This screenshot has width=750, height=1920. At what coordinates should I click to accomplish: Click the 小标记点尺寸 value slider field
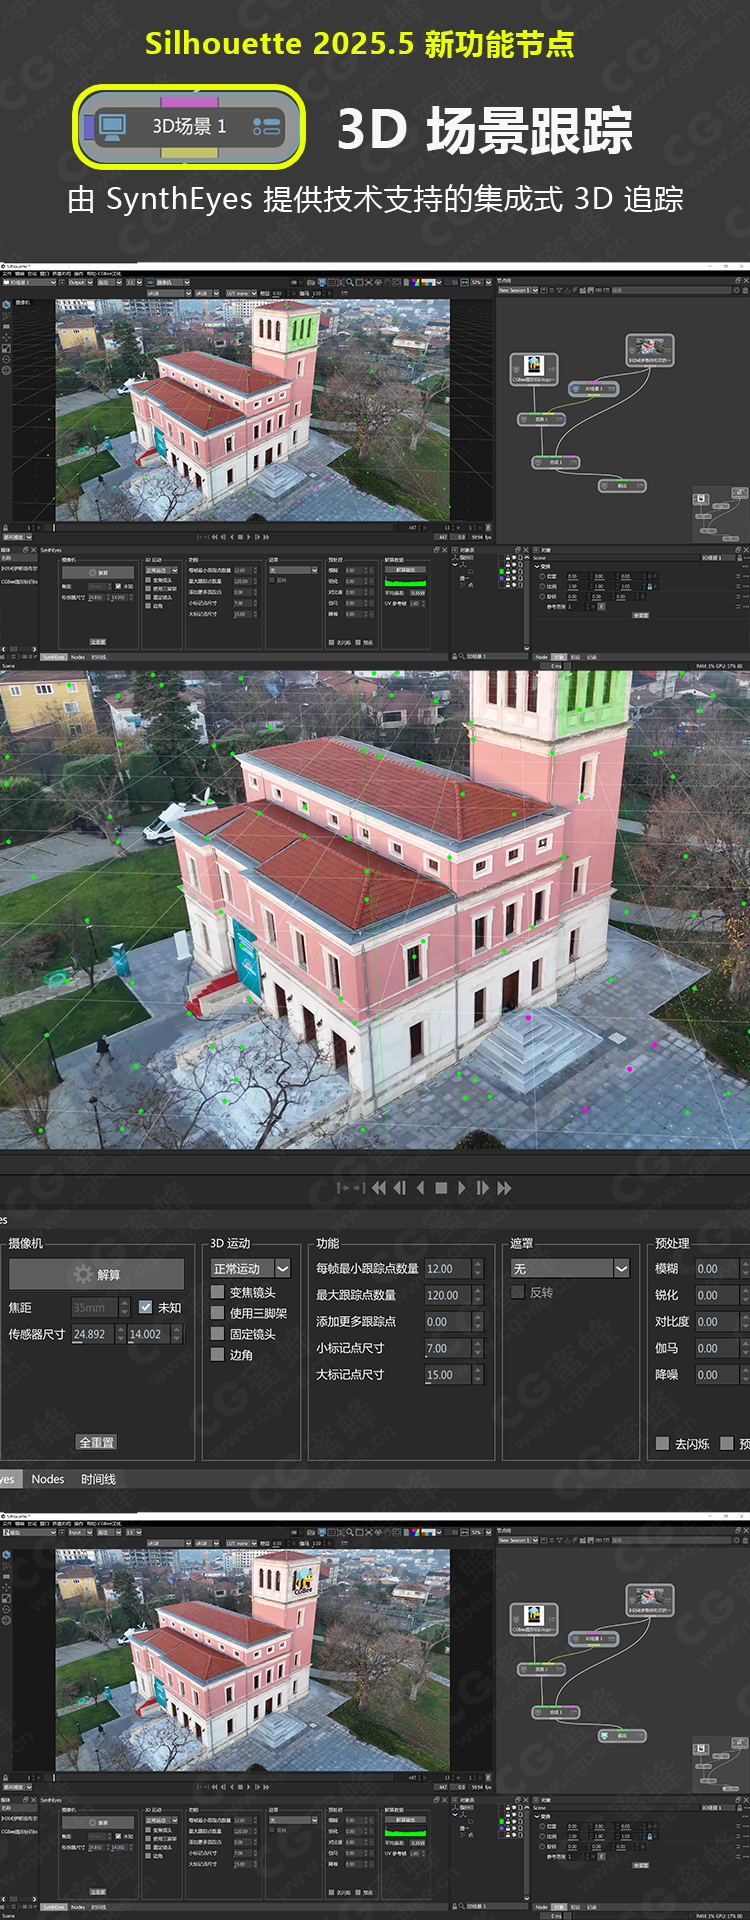point(447,1348)
